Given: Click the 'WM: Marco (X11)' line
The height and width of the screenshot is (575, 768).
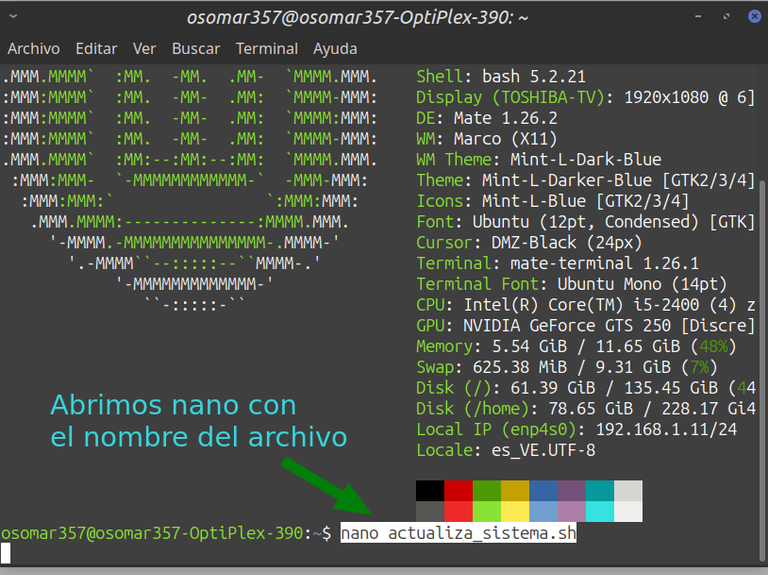Looking at the screenshot, I should click(486, 139).
